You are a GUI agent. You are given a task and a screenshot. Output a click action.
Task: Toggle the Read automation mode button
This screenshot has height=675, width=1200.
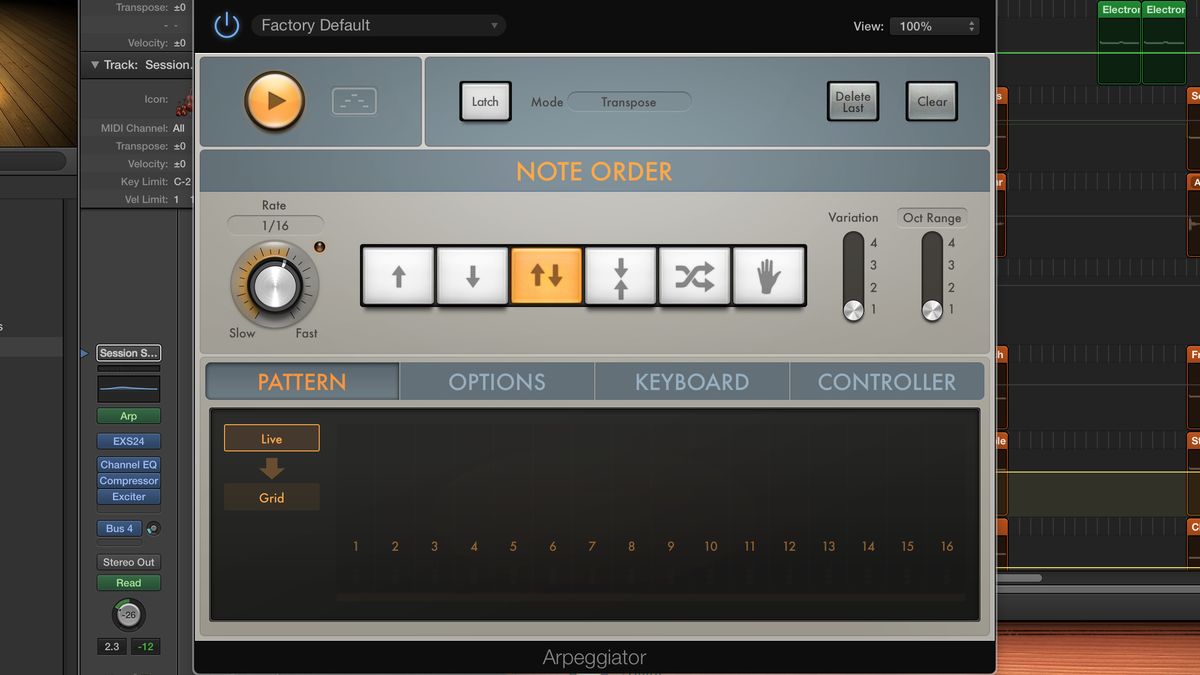[x=127, y=582]
